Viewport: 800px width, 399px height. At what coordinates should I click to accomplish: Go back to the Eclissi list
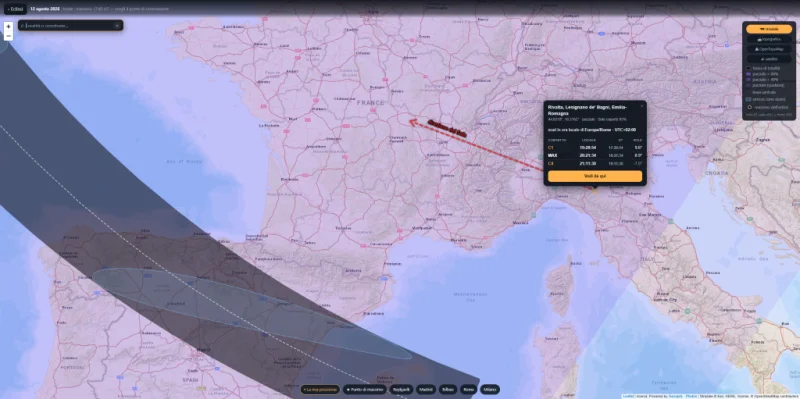pyautogui.click(x=15, y=9)
